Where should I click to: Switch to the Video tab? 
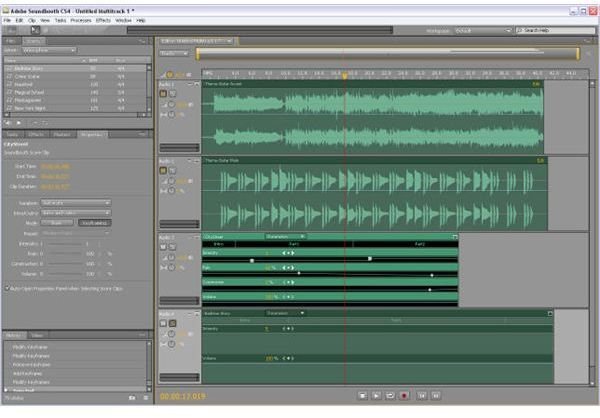tap(37, 335)
